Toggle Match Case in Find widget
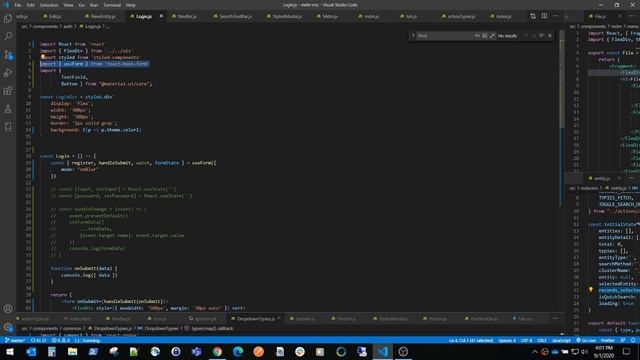This screenshot has width=640, height=360. [x=477, y=36]
